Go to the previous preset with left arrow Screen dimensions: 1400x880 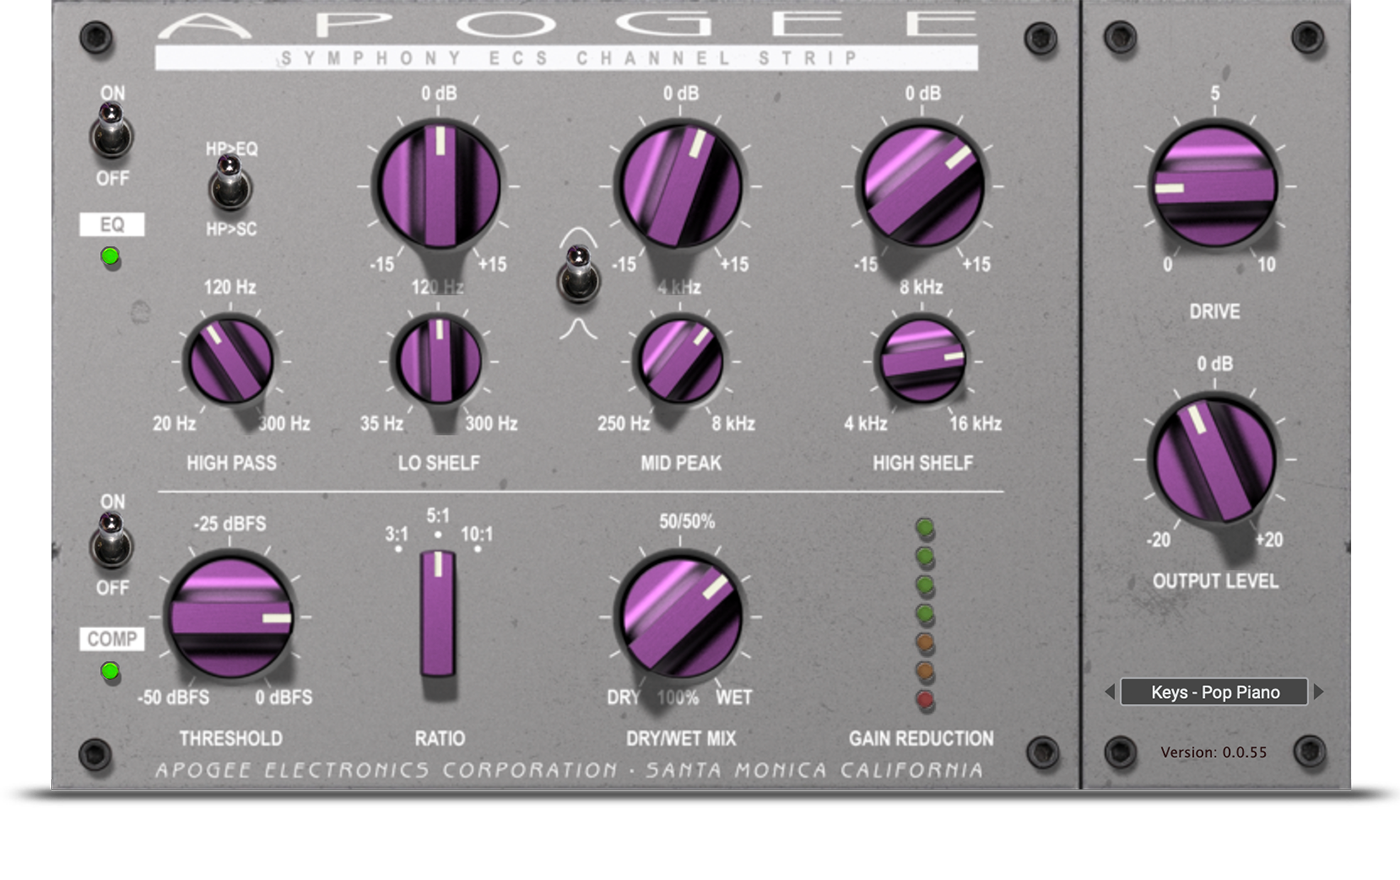click(x=1109, y=692)
